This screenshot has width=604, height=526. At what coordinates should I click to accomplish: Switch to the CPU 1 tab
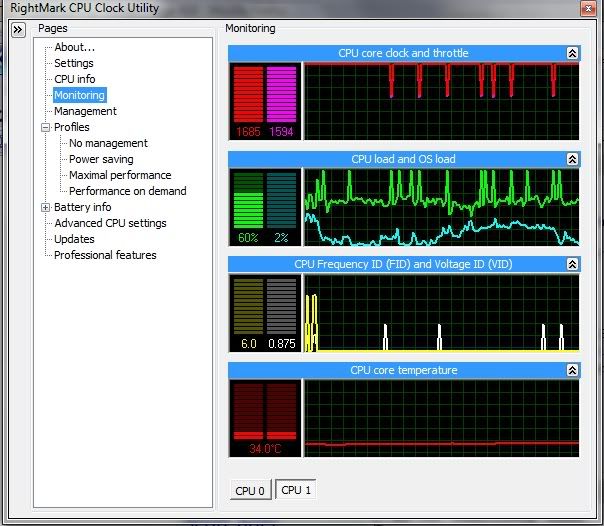click(297, 490)
